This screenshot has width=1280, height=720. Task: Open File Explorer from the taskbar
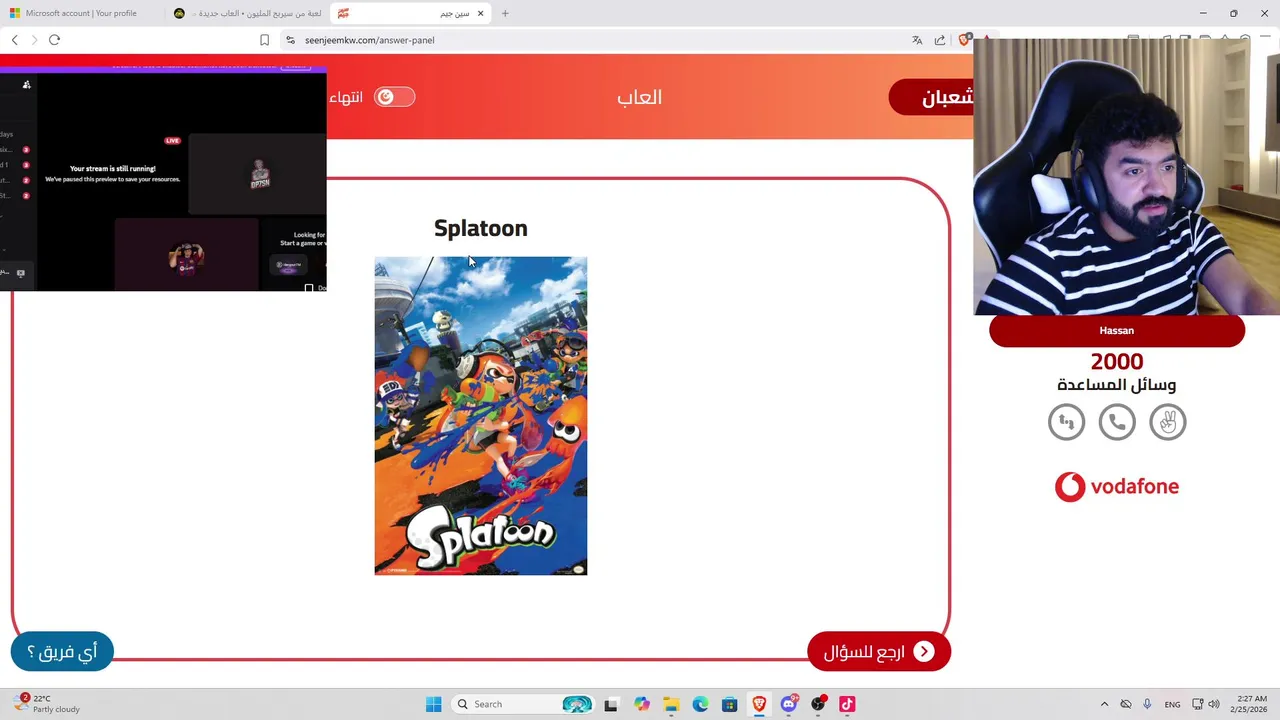671,704
